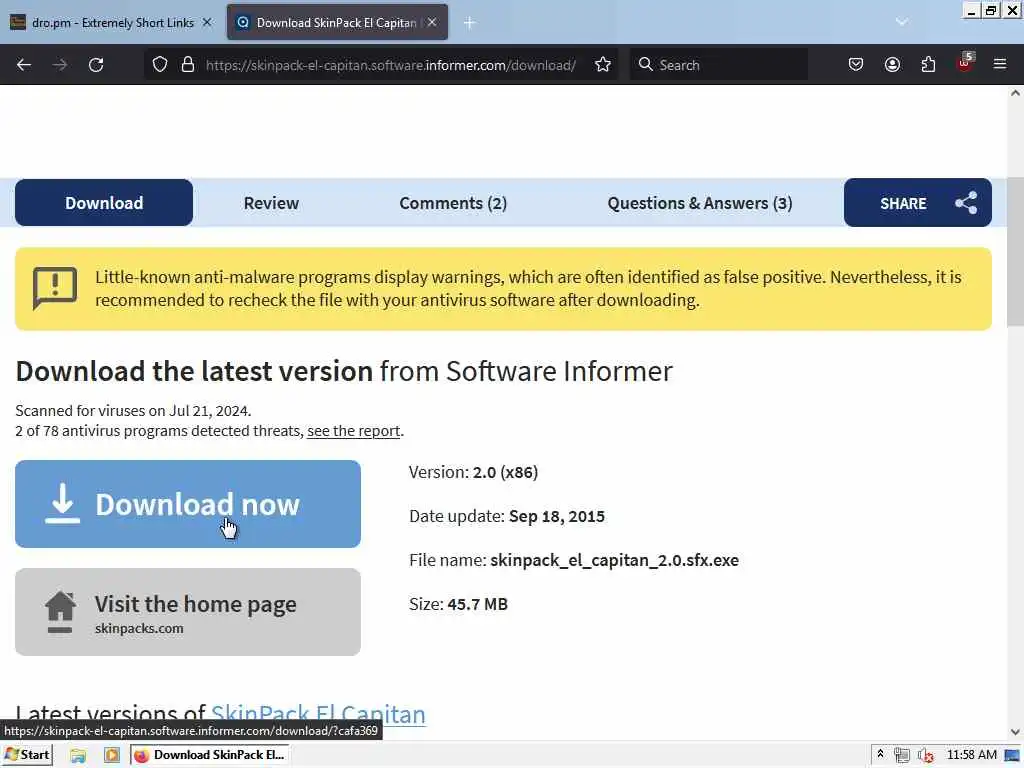Click the search magnifier icon

(645, 64)
